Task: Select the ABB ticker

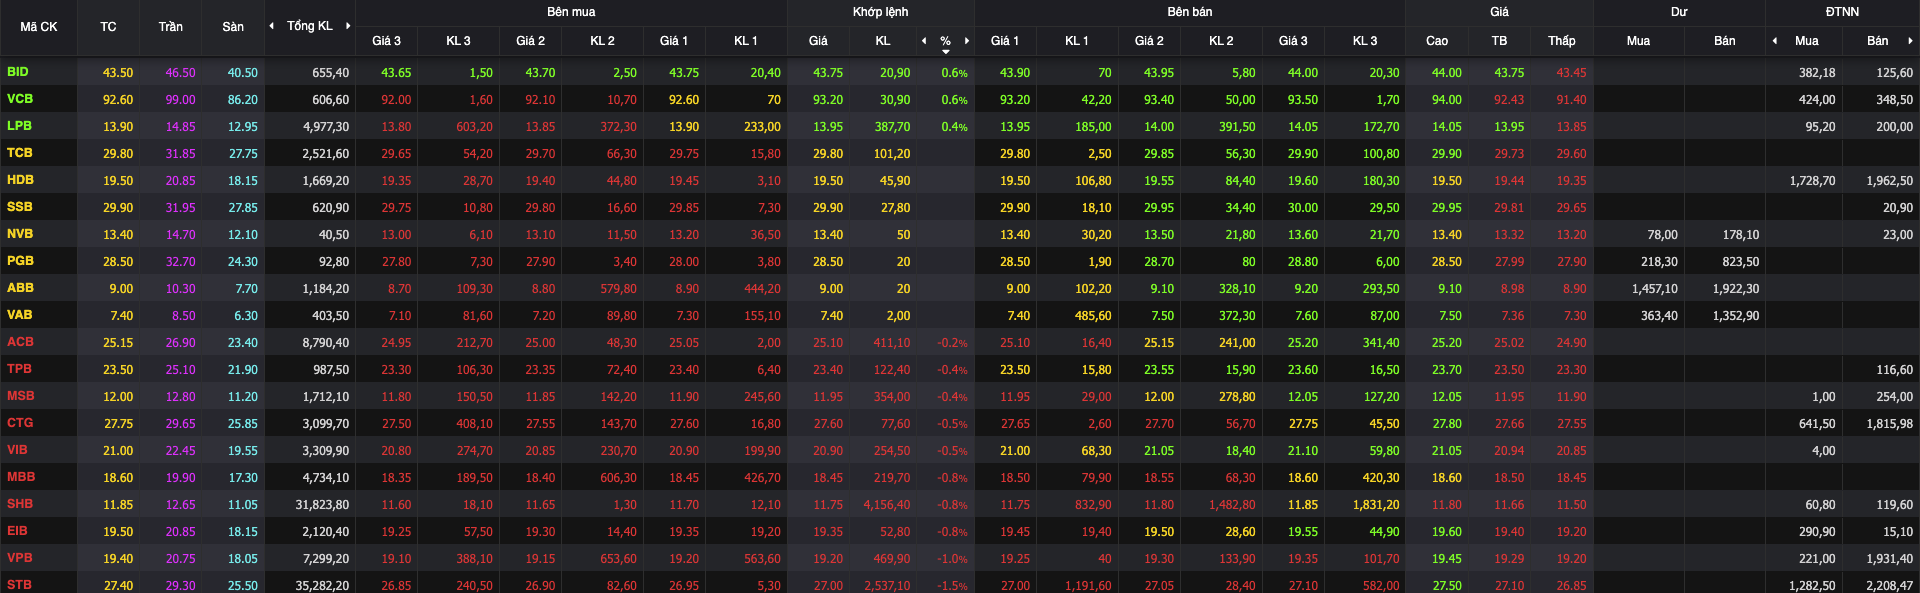Action: 20,288
